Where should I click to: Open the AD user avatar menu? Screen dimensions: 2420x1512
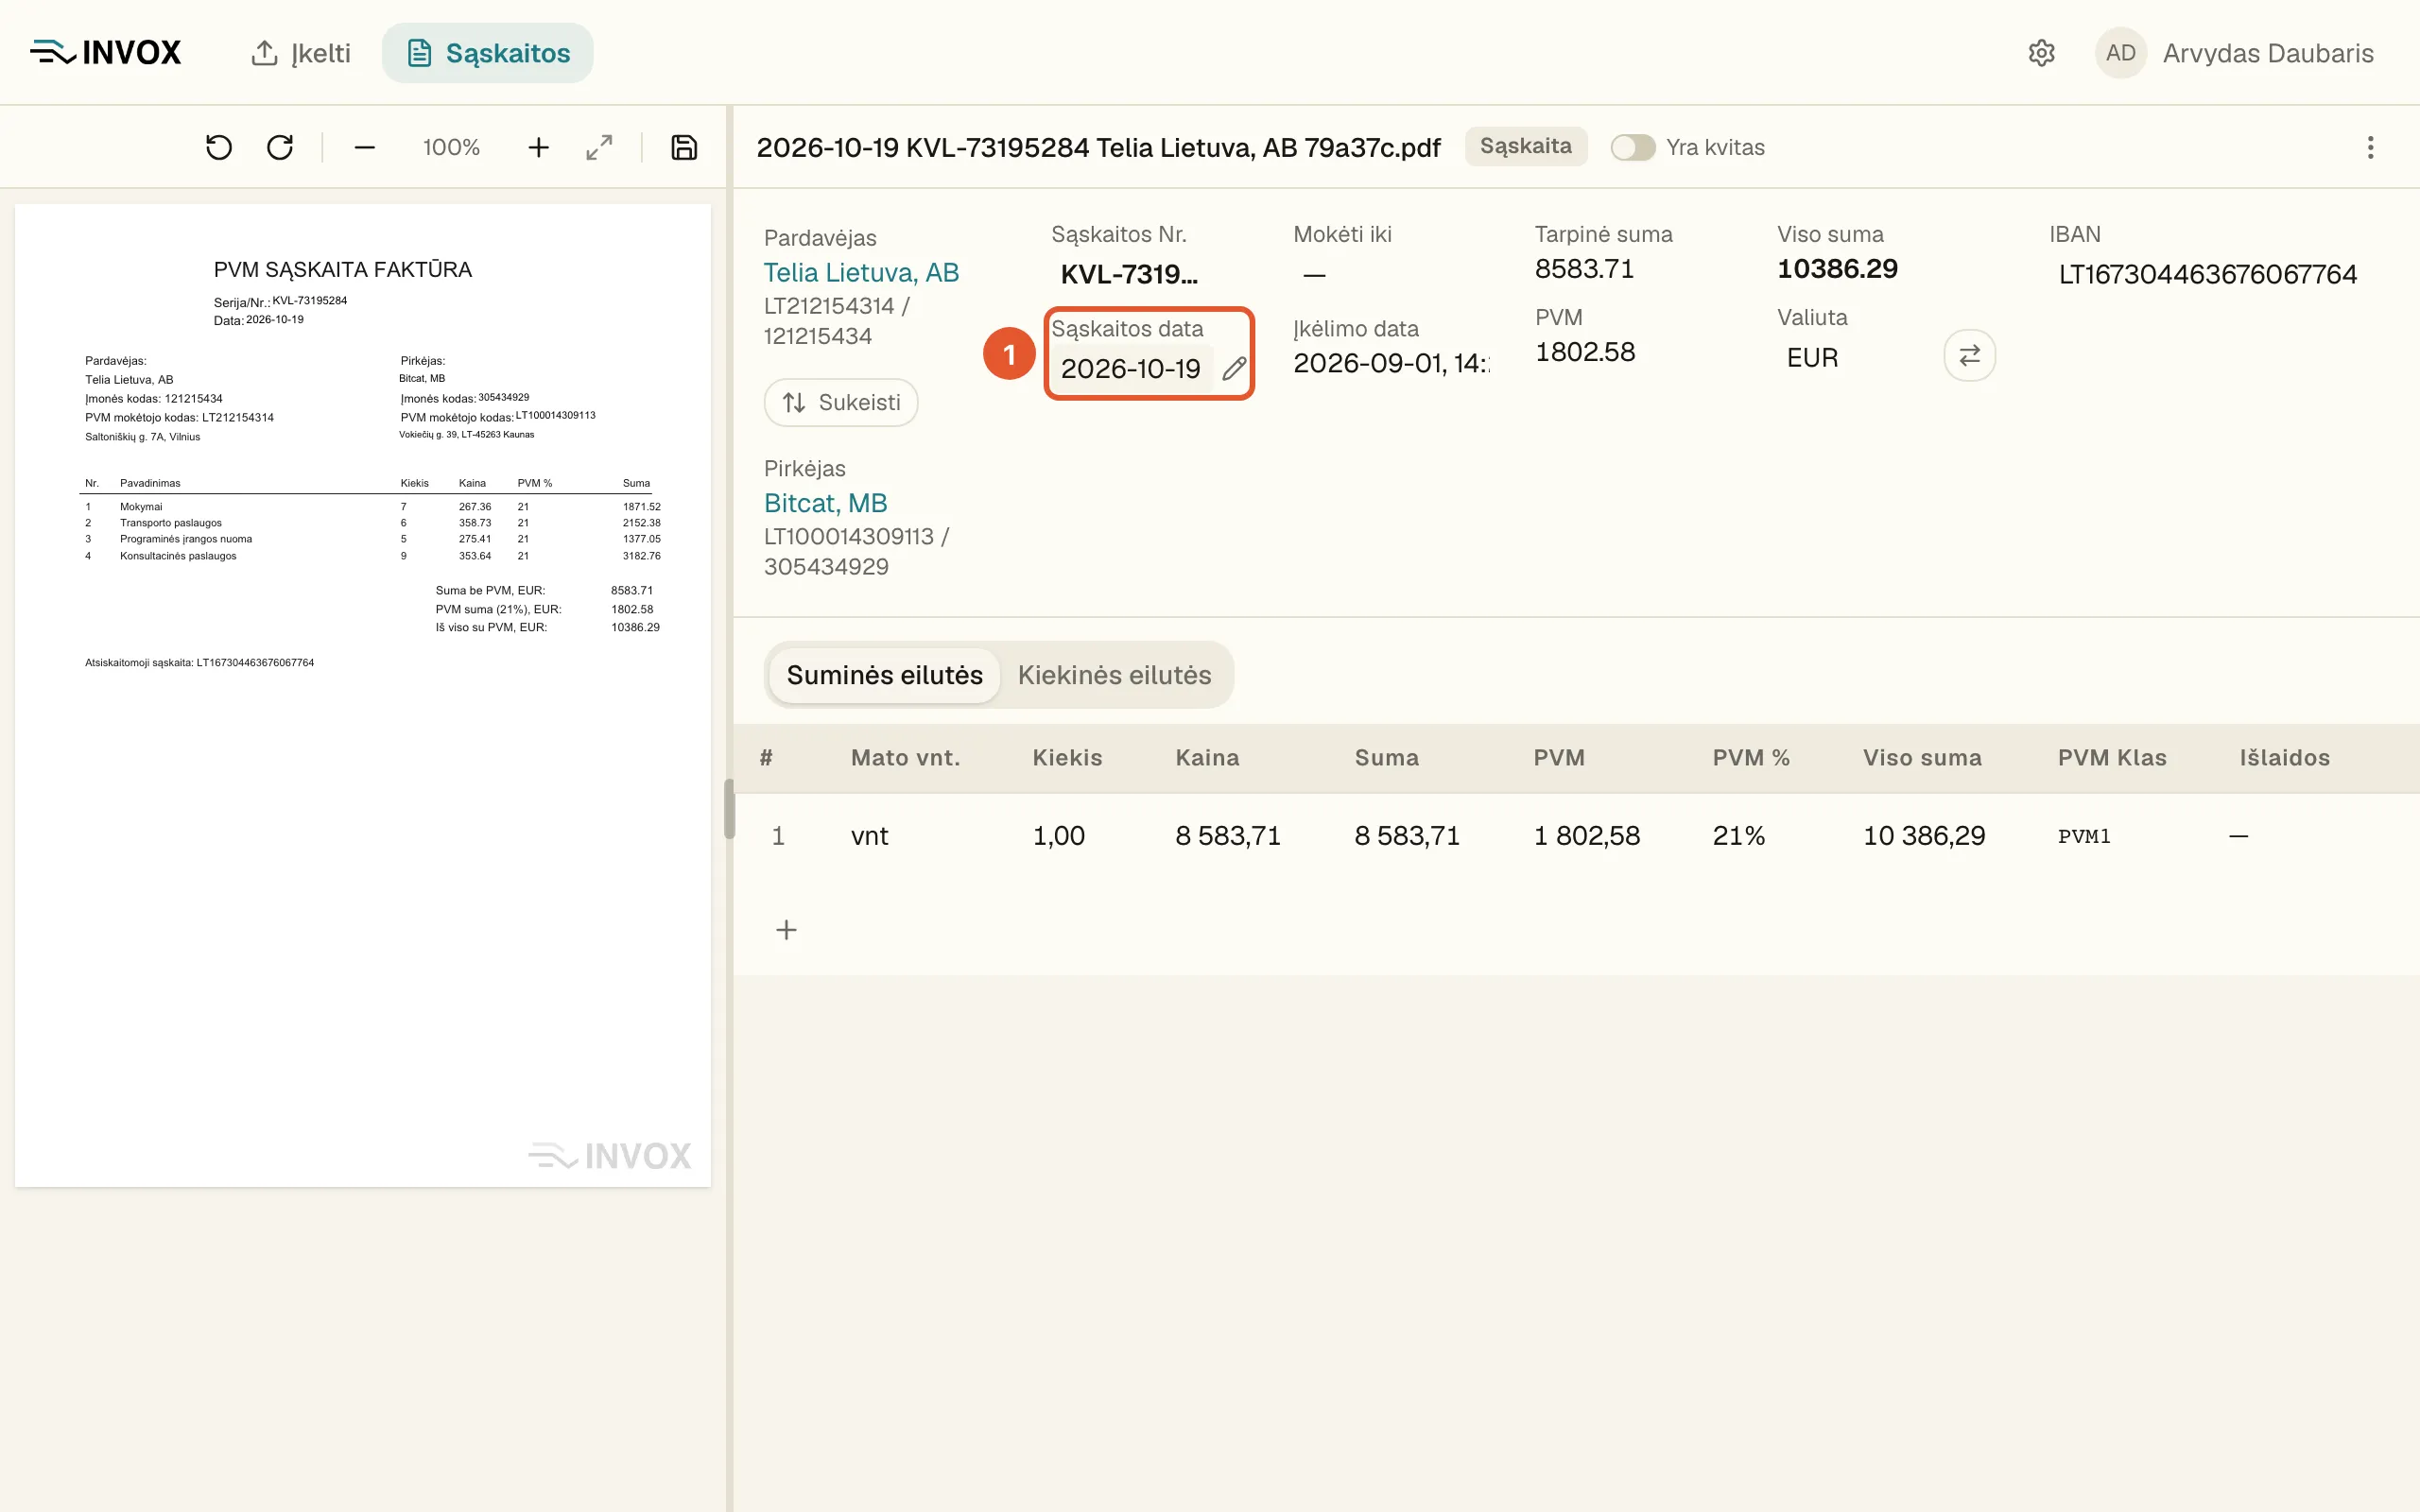point(2120,53)
